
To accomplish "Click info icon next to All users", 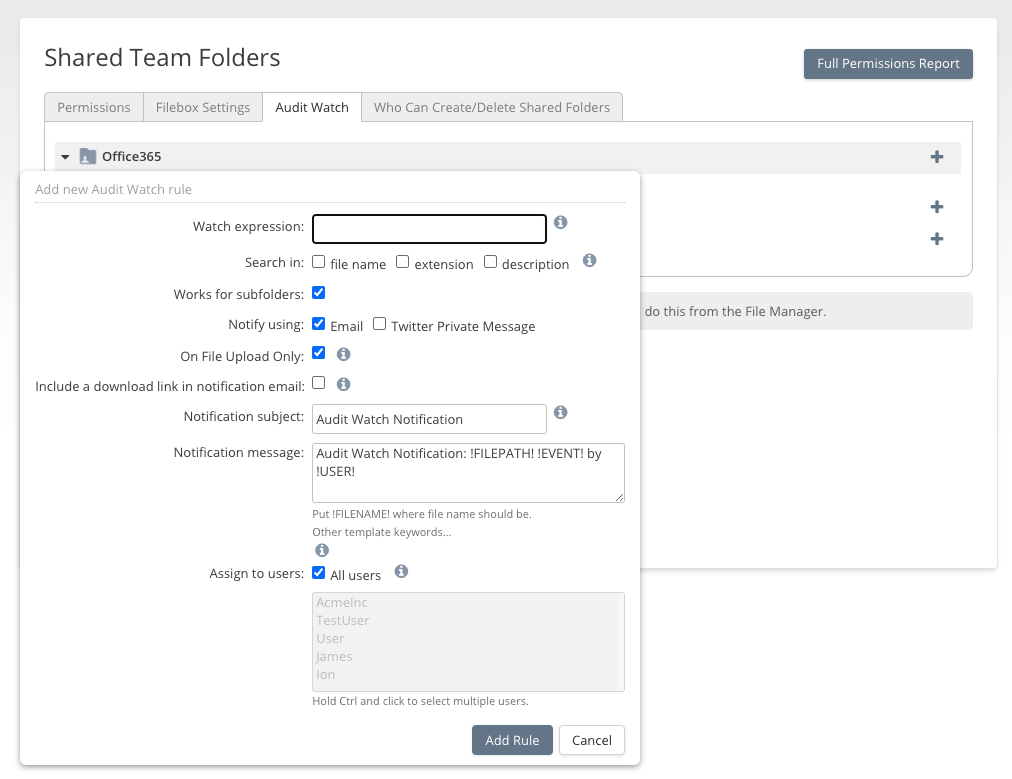I will (x=401, y=572).
